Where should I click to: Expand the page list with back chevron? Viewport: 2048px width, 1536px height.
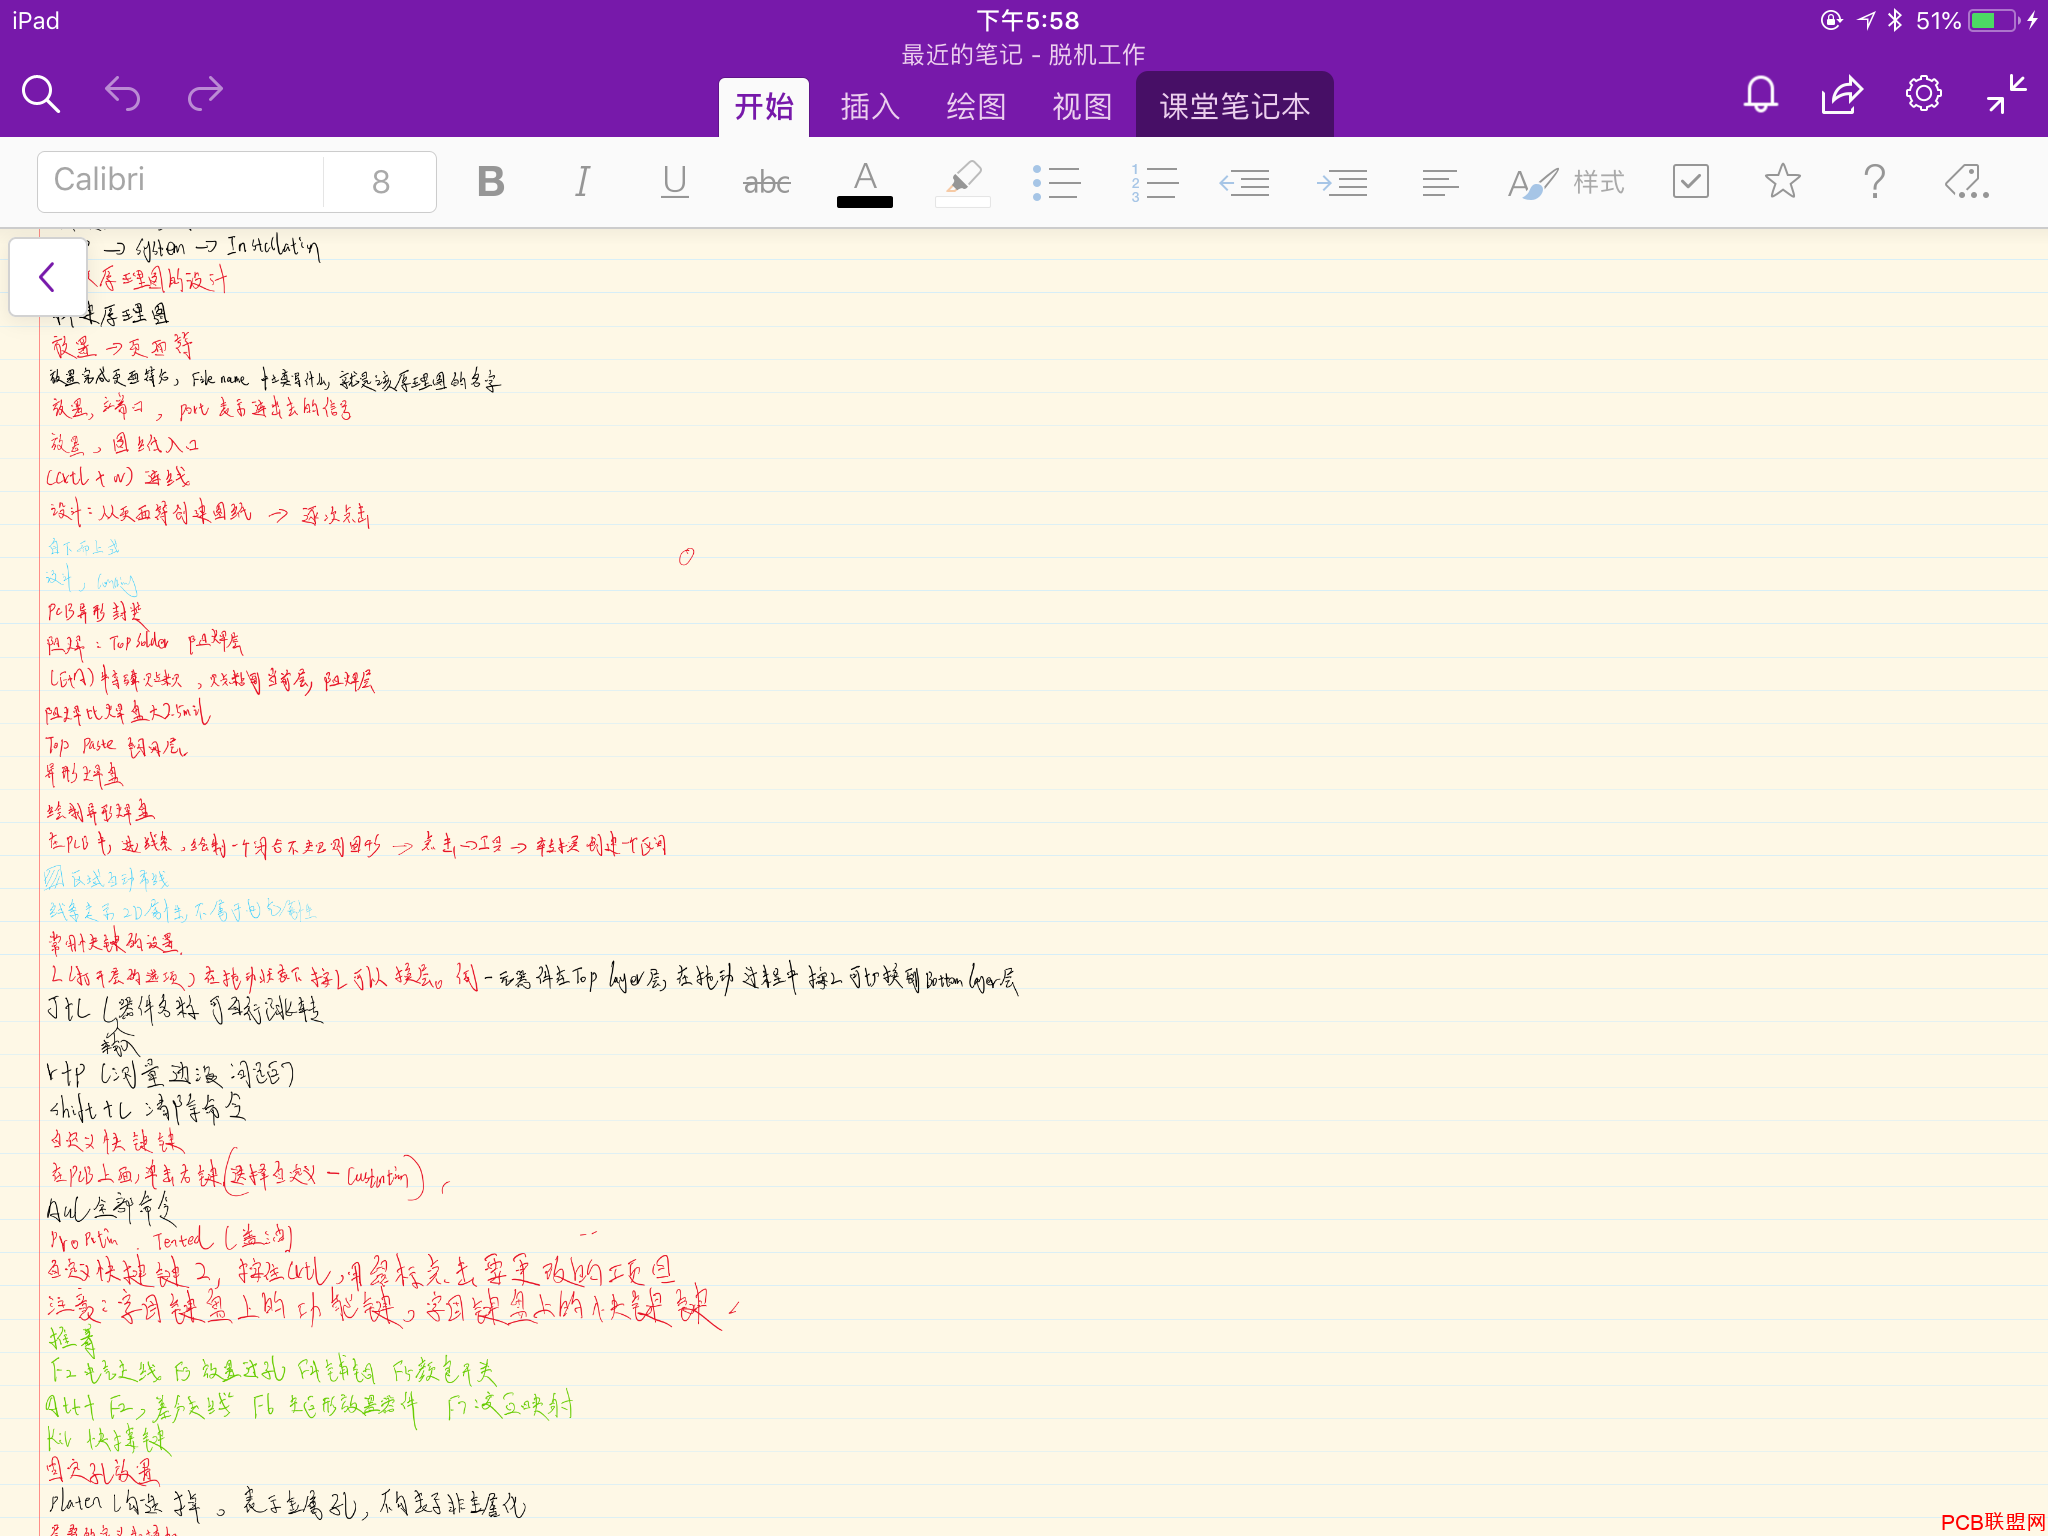pyautogui.click(x=47, y=277)
